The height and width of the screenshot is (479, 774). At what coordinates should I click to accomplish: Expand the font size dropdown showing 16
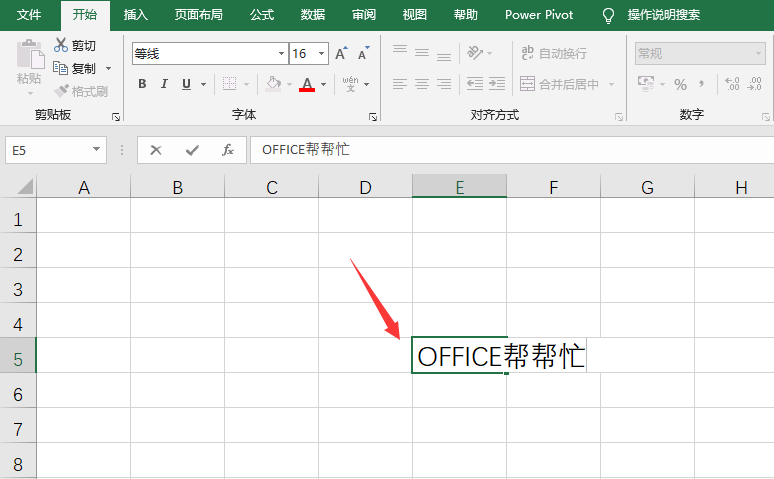pos(321,54)
